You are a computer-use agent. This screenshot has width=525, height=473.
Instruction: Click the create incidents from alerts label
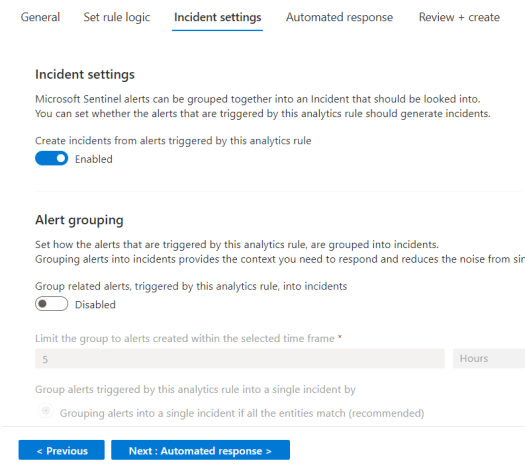click(173, 141)
